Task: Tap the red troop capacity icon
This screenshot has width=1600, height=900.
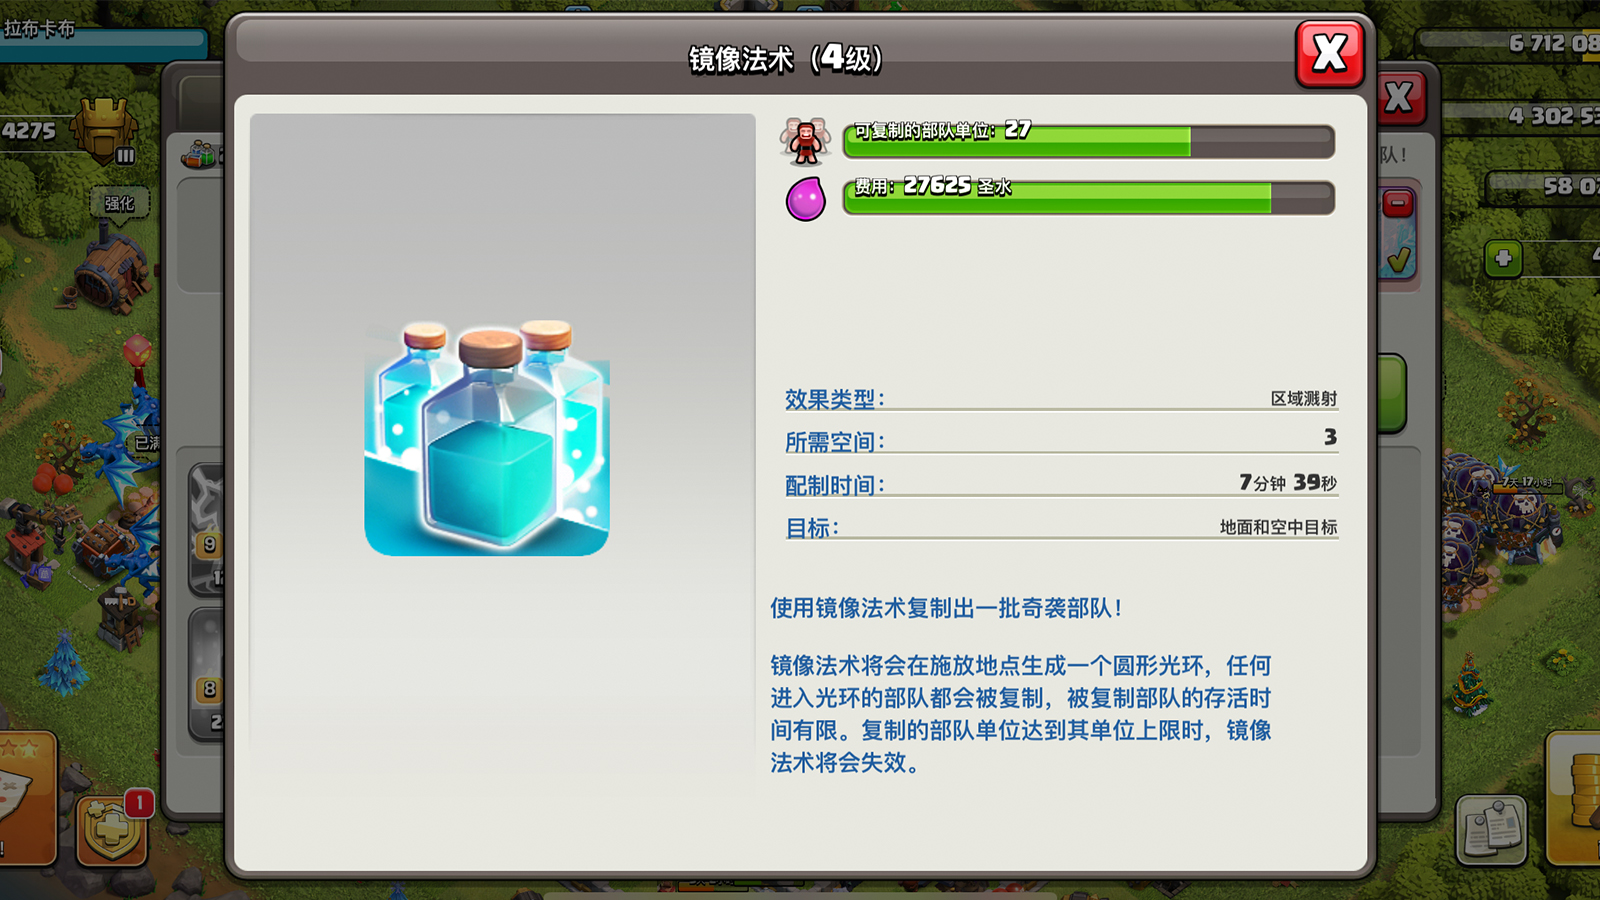Action: point(805,141)
